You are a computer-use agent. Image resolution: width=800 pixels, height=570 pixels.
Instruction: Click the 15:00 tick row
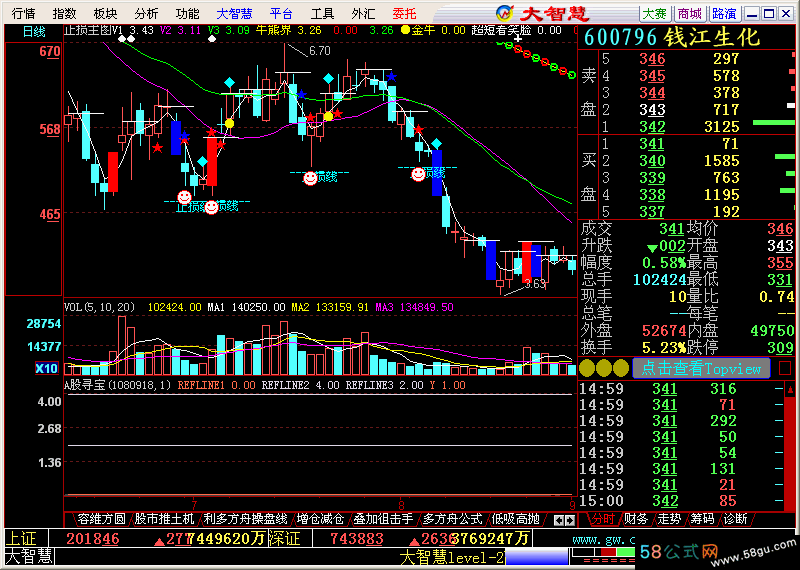pyautogui.click(x=681, y=501)
